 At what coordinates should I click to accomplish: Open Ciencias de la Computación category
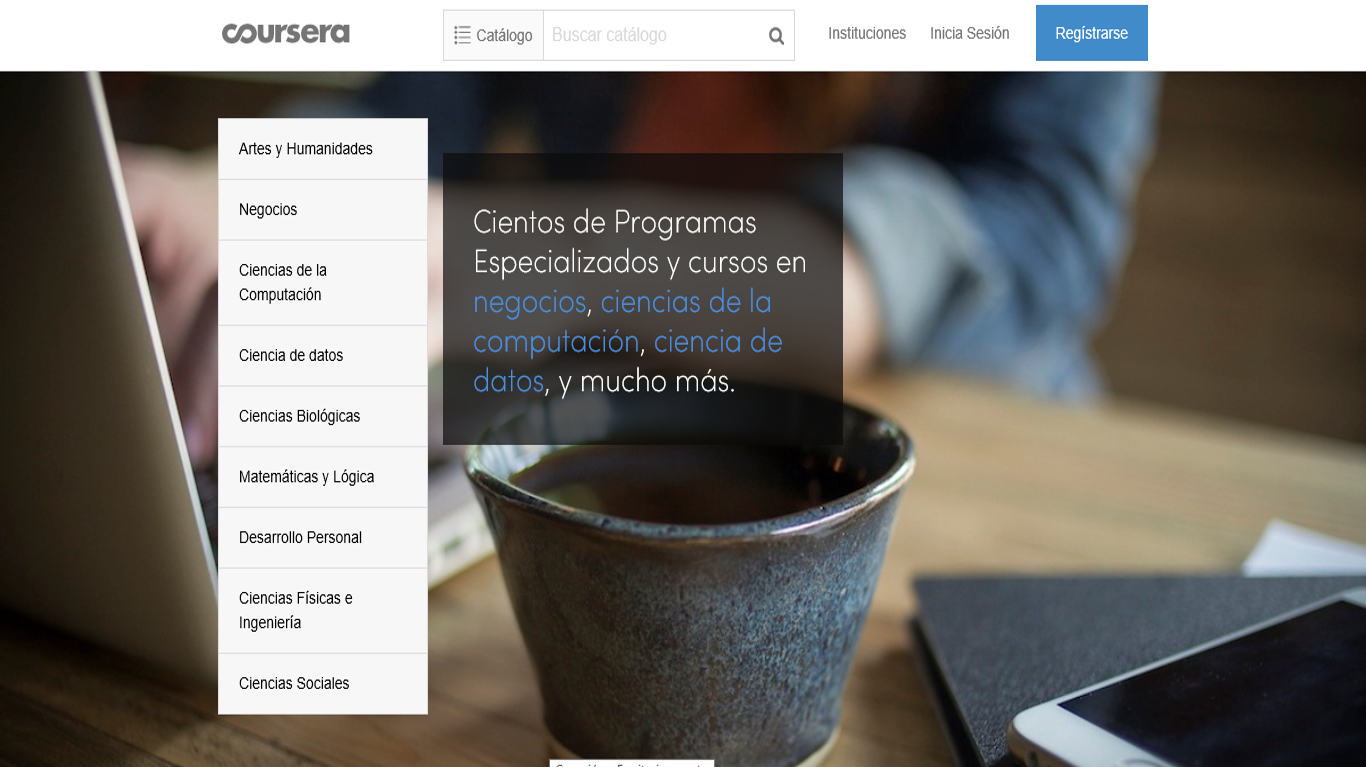click(282, 282)
